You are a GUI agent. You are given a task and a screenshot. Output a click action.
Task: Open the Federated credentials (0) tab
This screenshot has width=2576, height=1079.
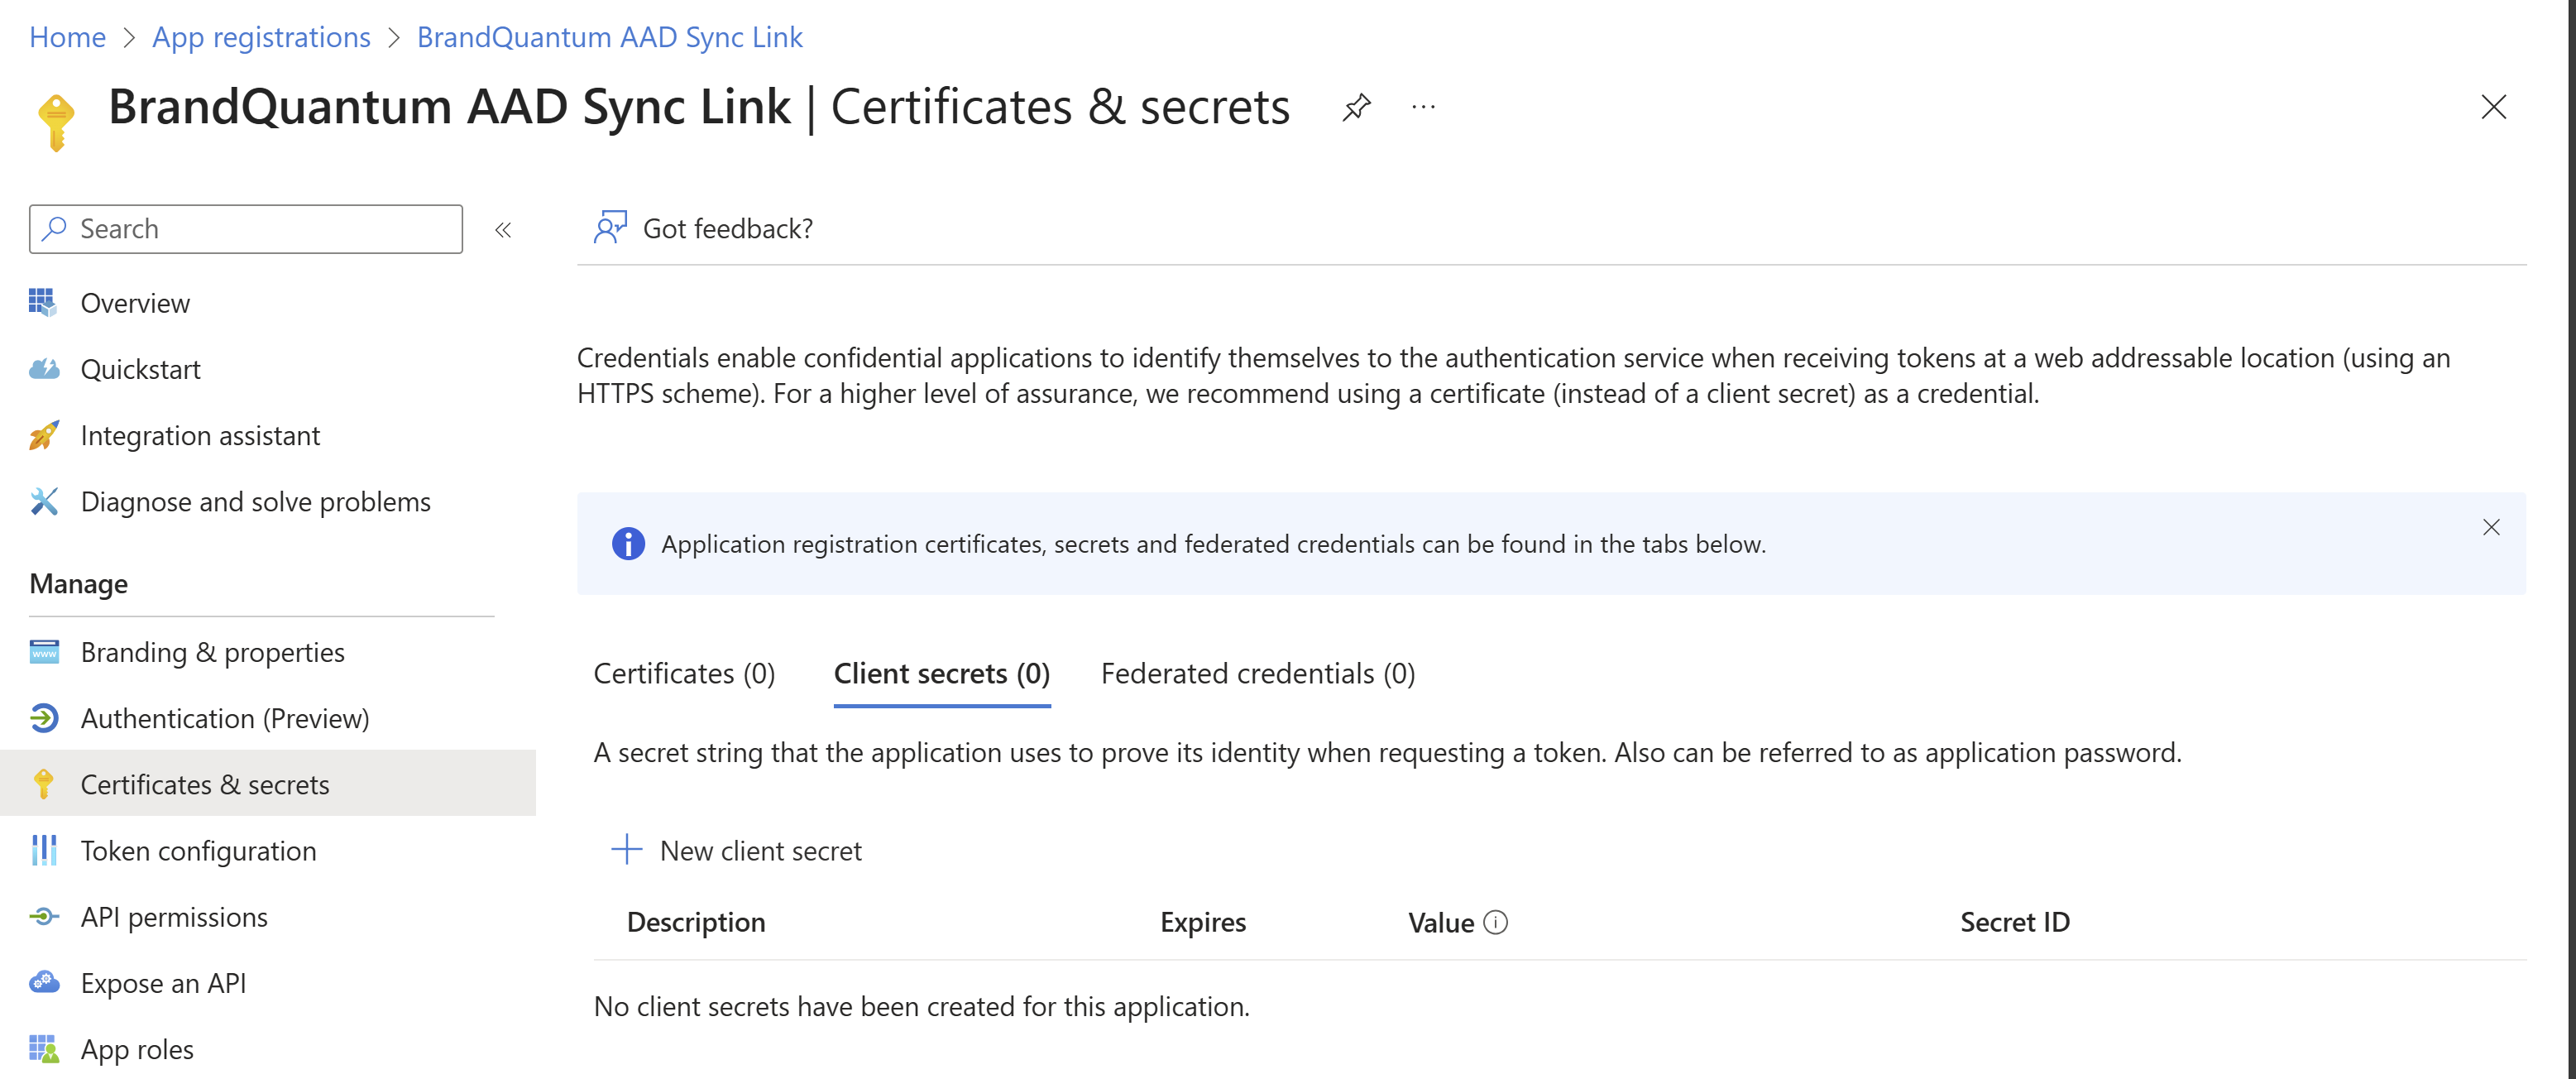click(1258, 674)
